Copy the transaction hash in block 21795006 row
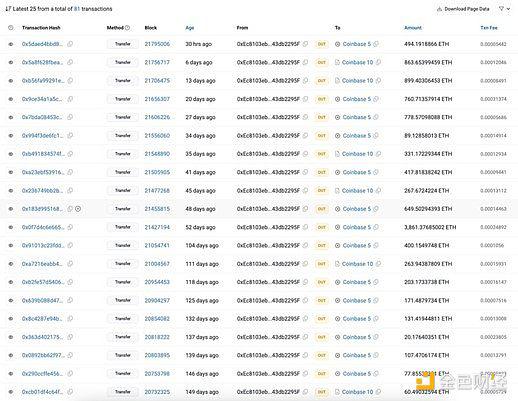Viewport: 518px width, 401px height. (x=70, y=44)
